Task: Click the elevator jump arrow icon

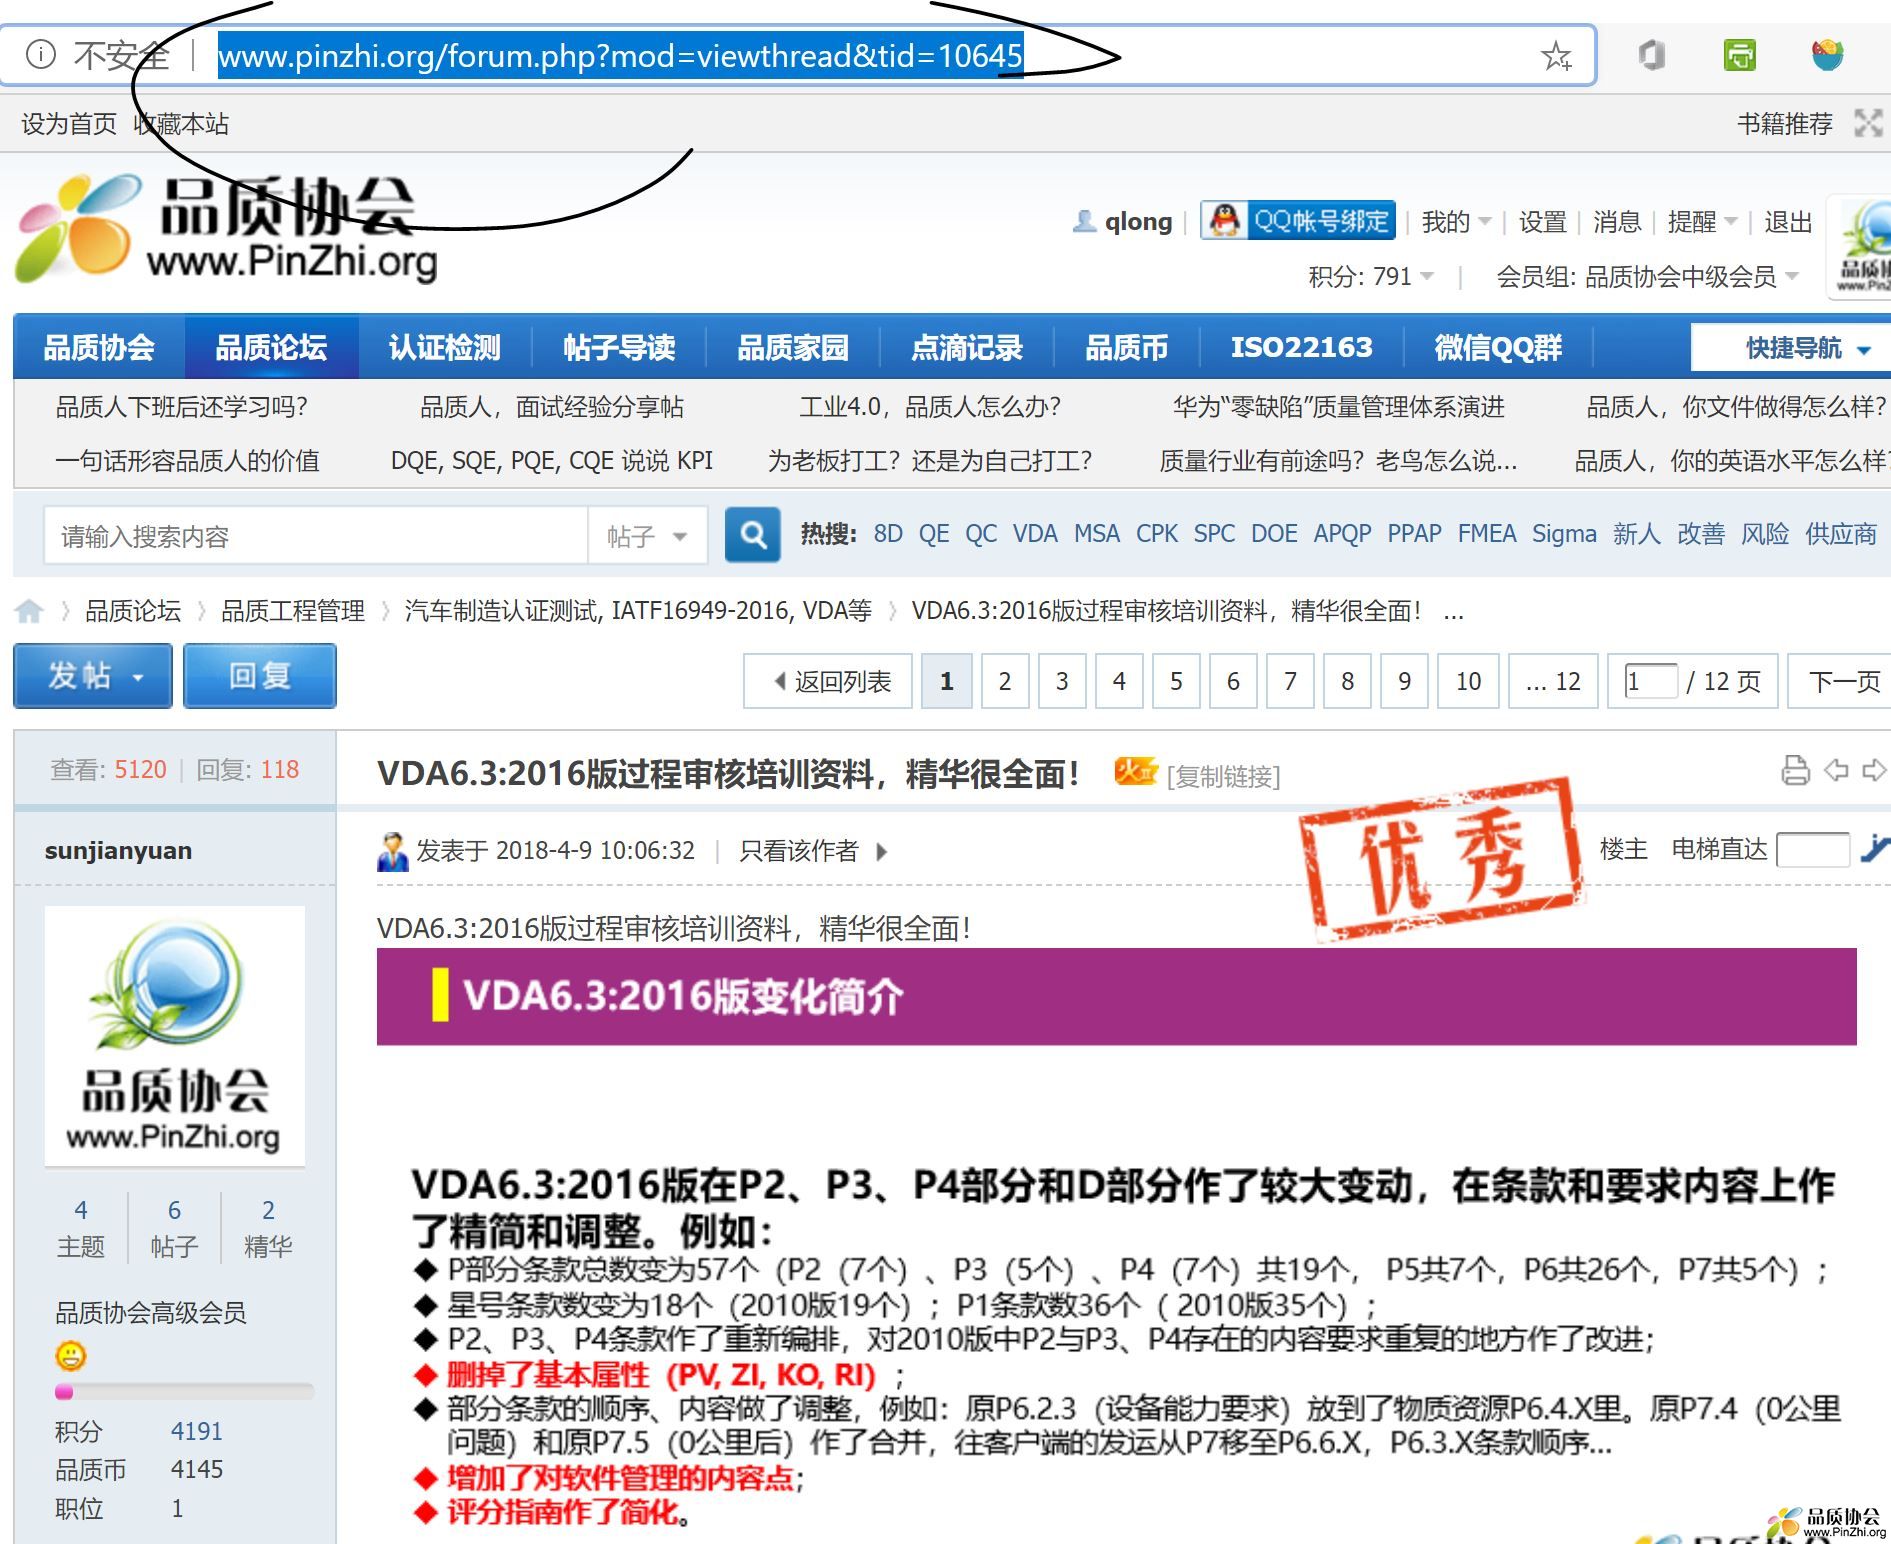Action: coord(1875,850)
